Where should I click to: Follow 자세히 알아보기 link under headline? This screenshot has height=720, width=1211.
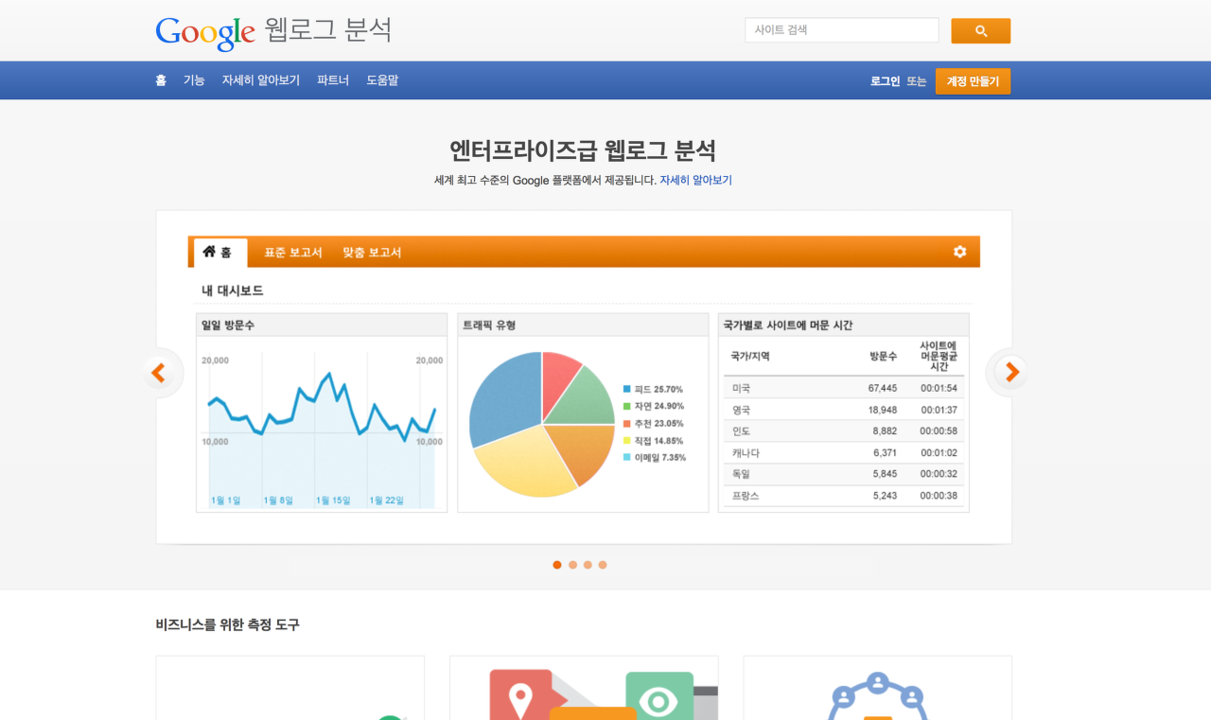(x=696, y=180)
